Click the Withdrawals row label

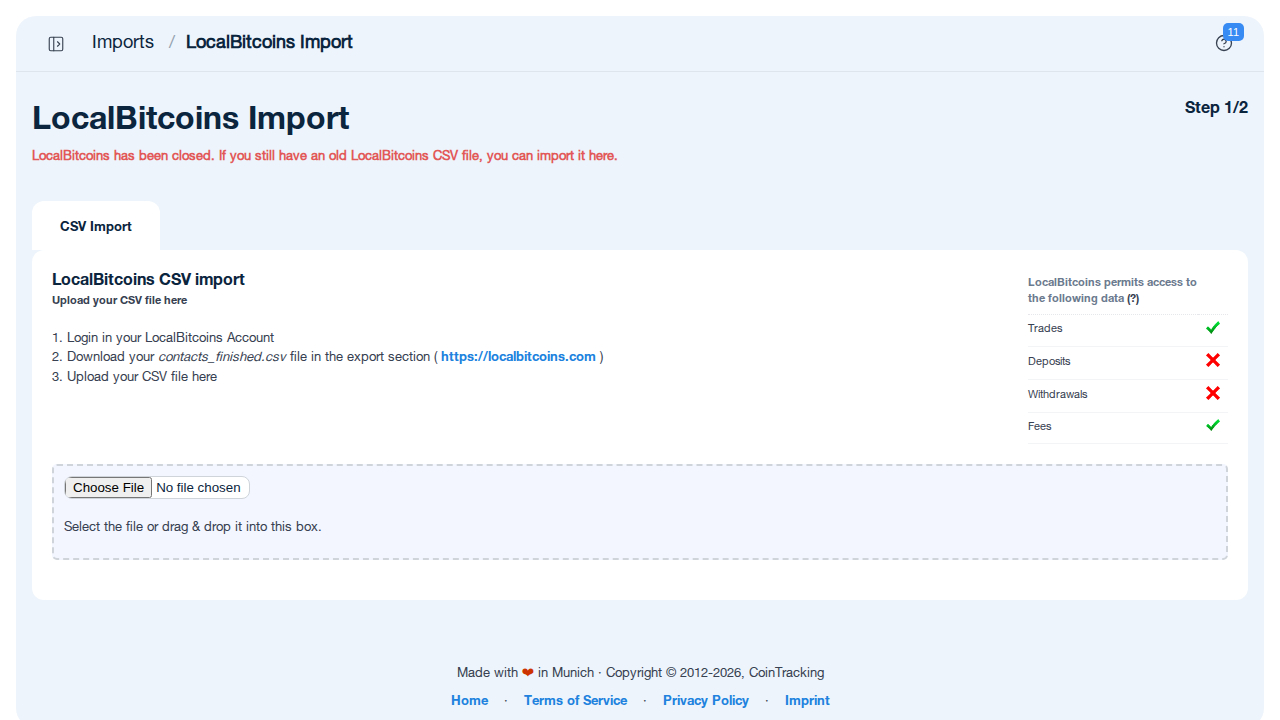pyautogui.click(x=1058, y=394)
